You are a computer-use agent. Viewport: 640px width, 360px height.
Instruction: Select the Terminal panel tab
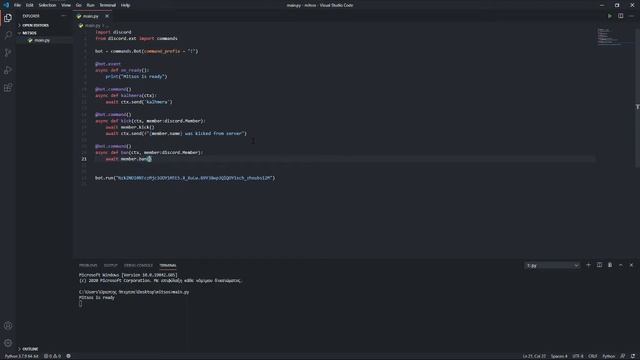[x=168, y=265]
